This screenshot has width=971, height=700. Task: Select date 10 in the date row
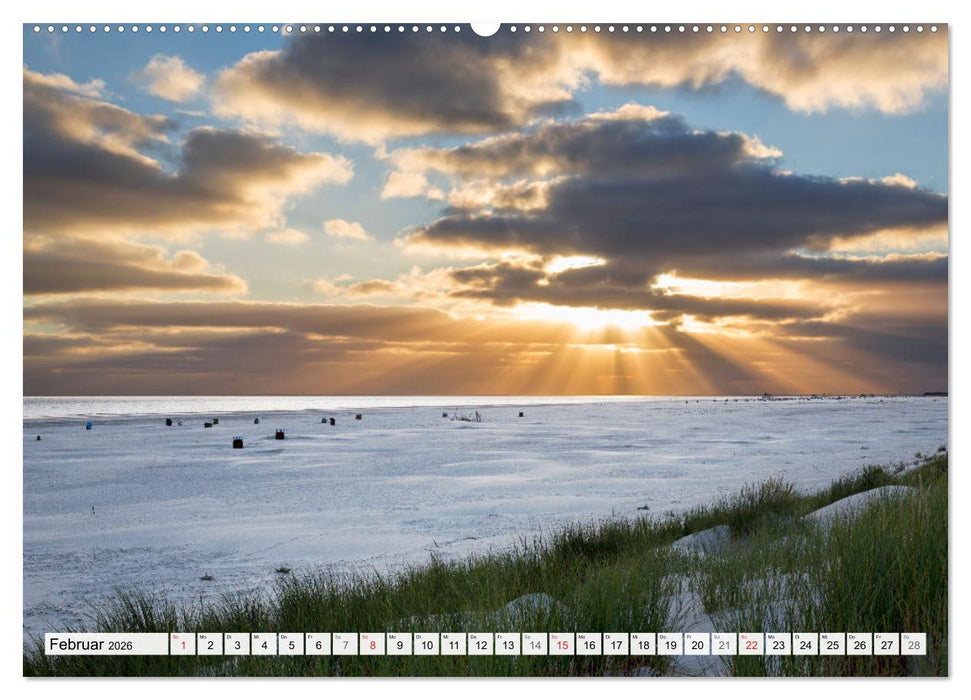pos(428,647)
